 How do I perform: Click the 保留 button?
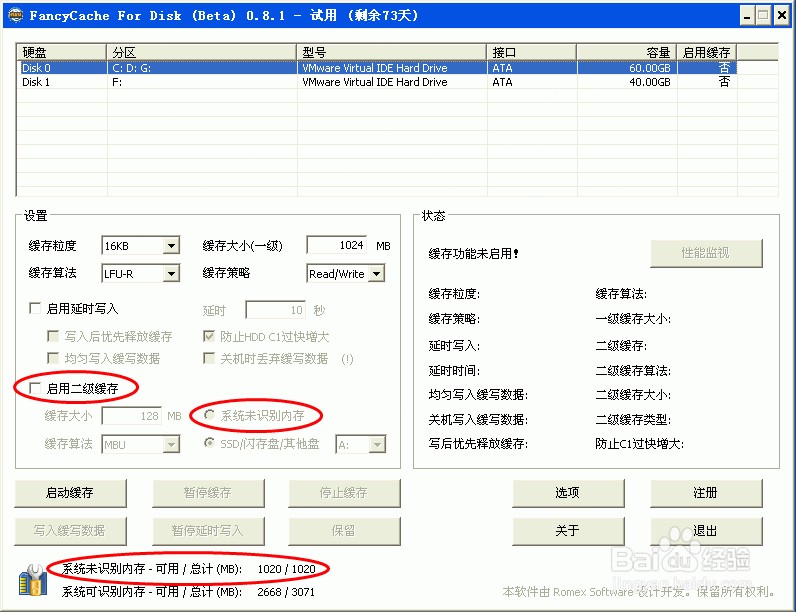pos(344,531)
